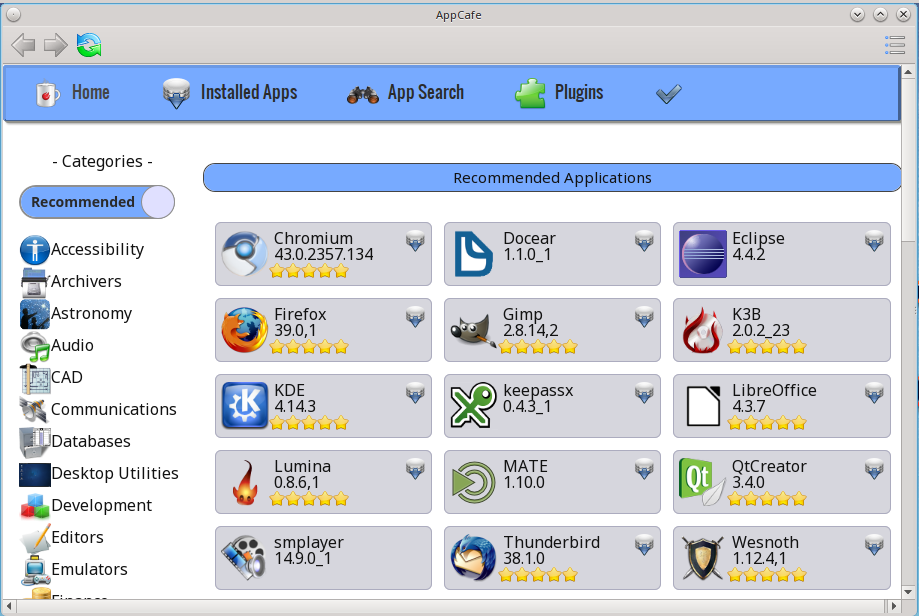Install MATE via its download icon

pos(644,468)
